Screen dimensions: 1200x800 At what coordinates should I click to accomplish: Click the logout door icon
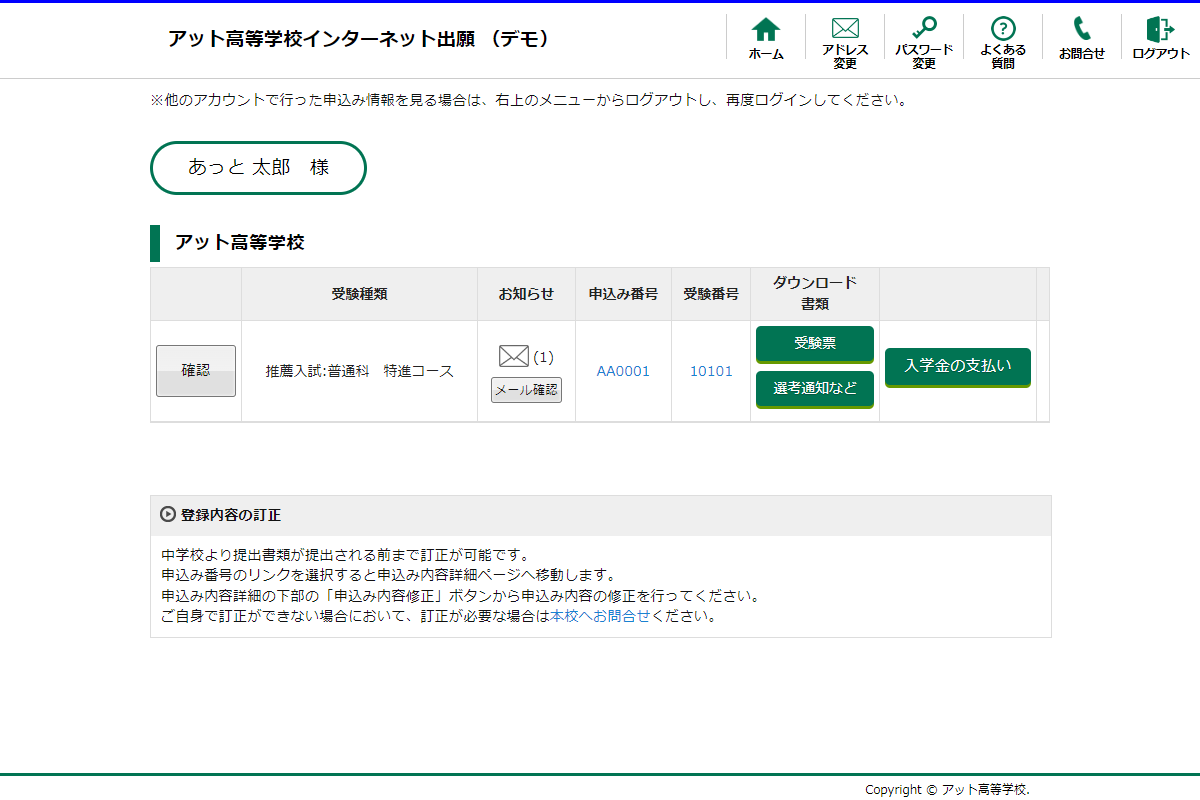(1160, 28)
